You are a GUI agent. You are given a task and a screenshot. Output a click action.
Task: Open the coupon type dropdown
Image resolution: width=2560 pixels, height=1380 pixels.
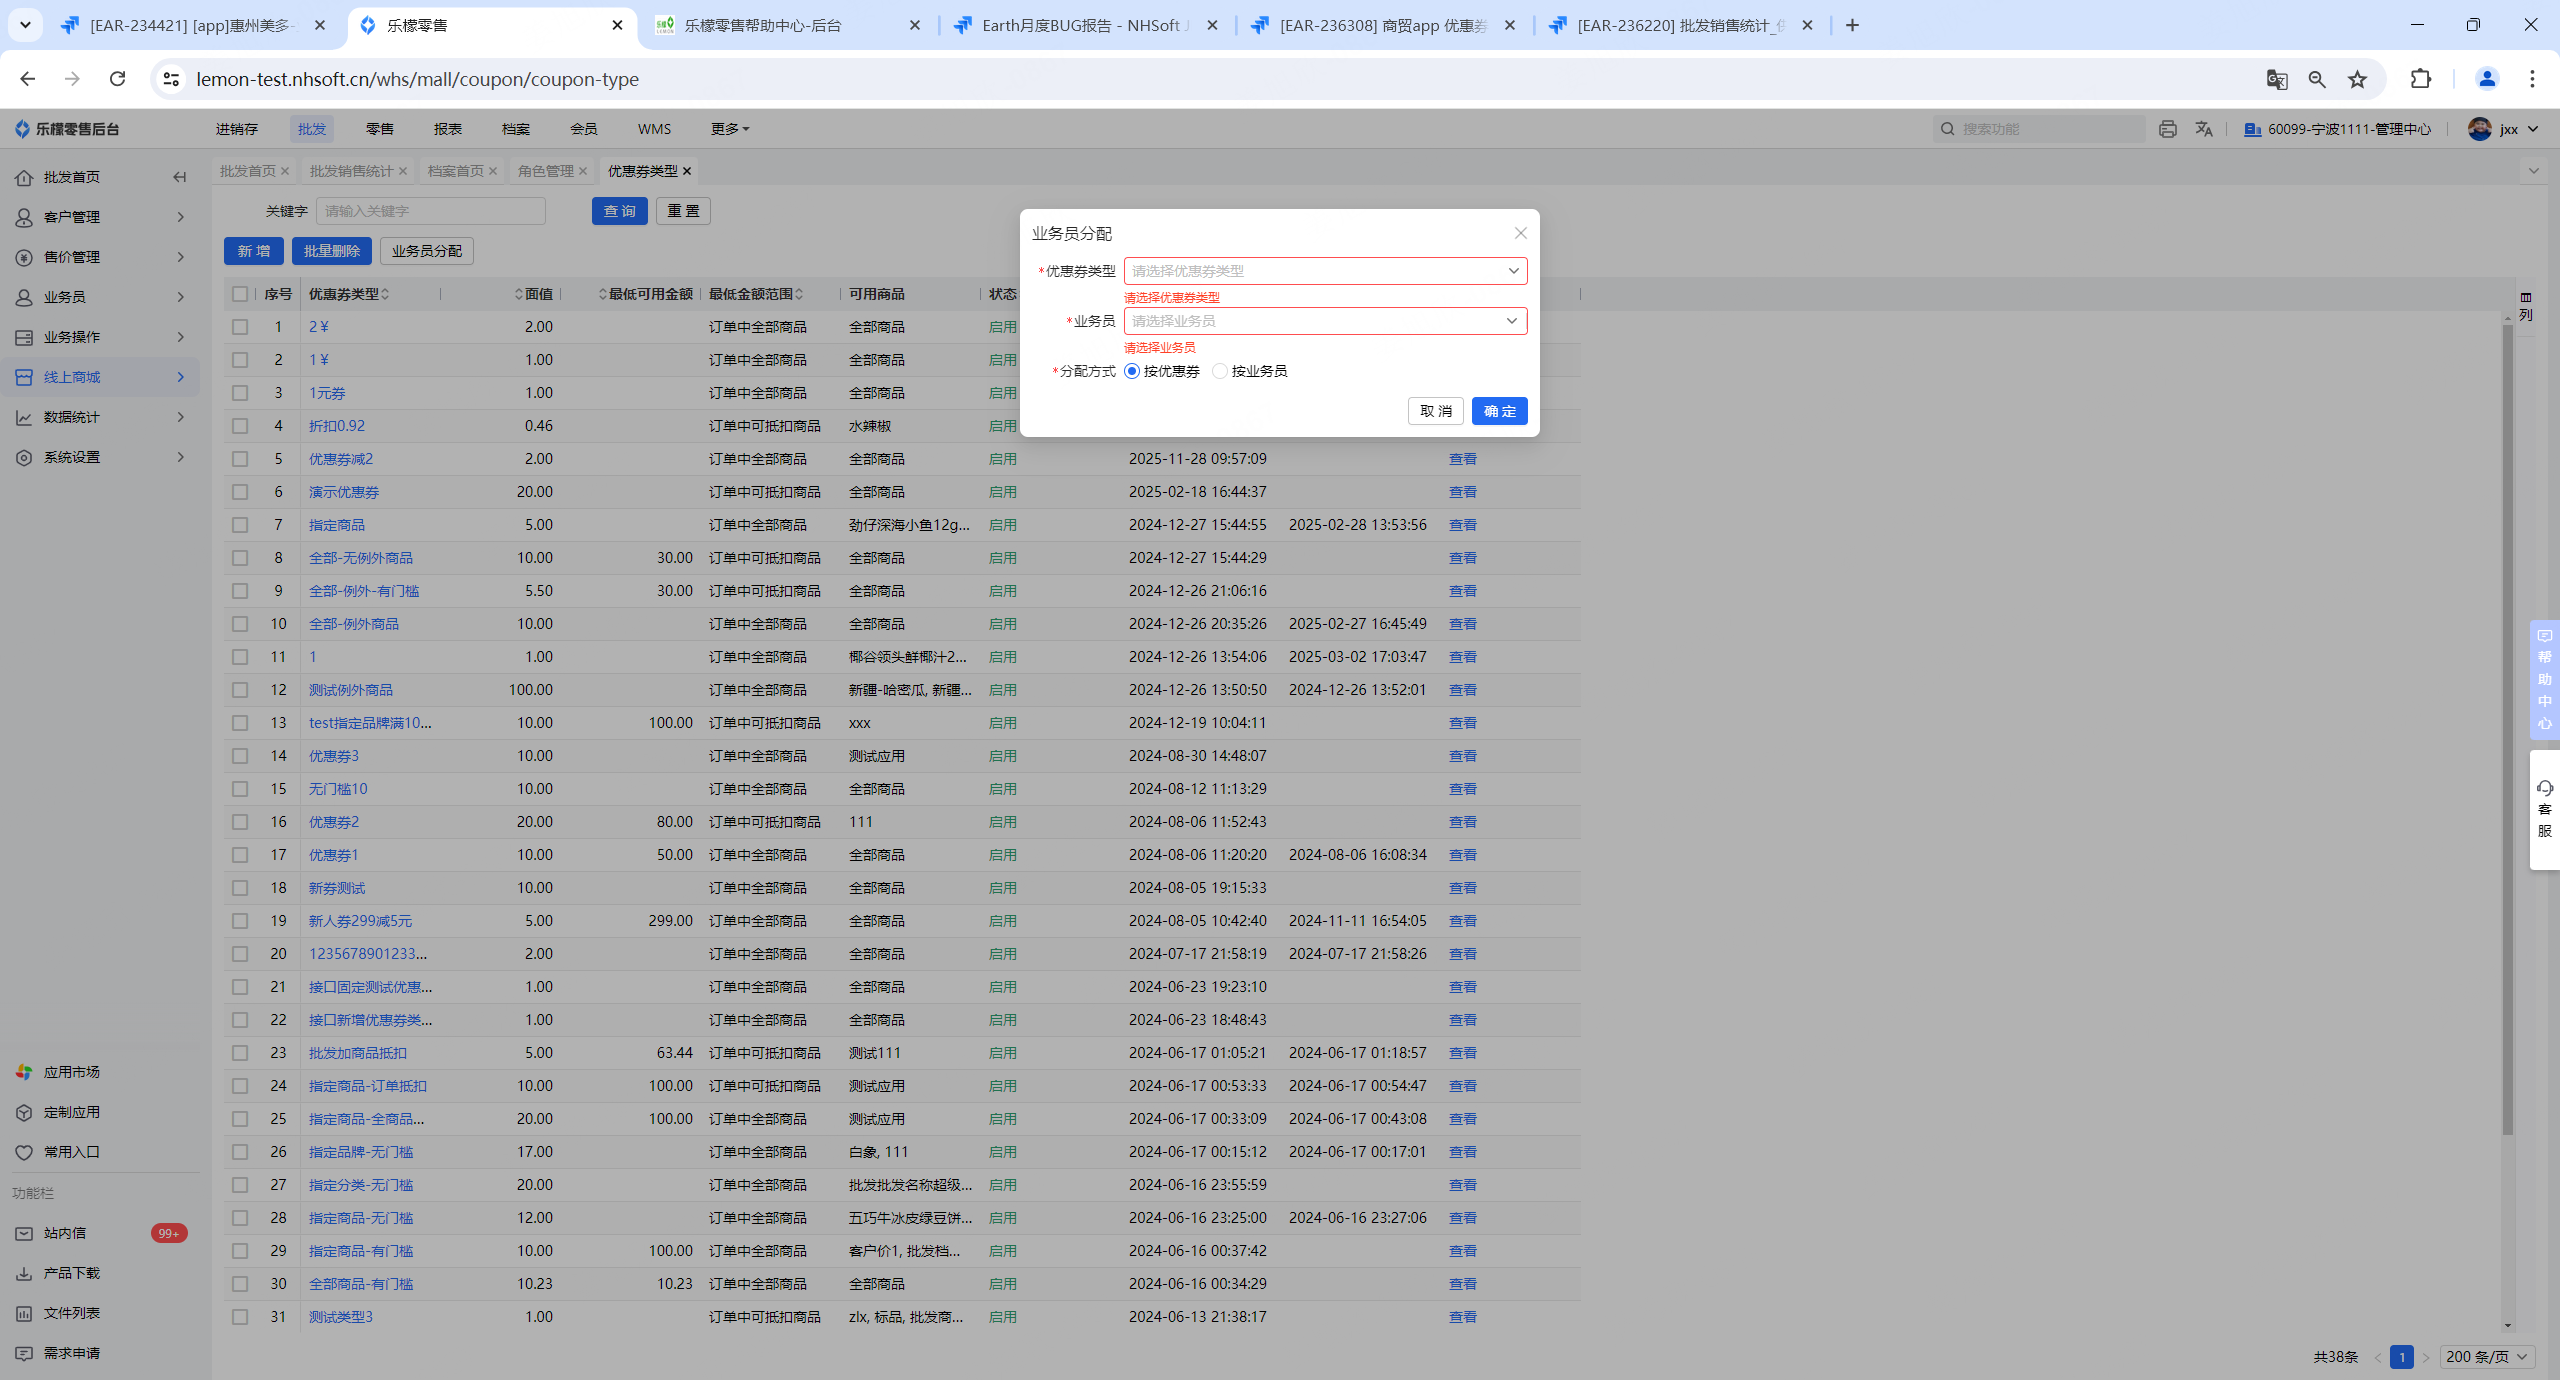coord(1324,271)
